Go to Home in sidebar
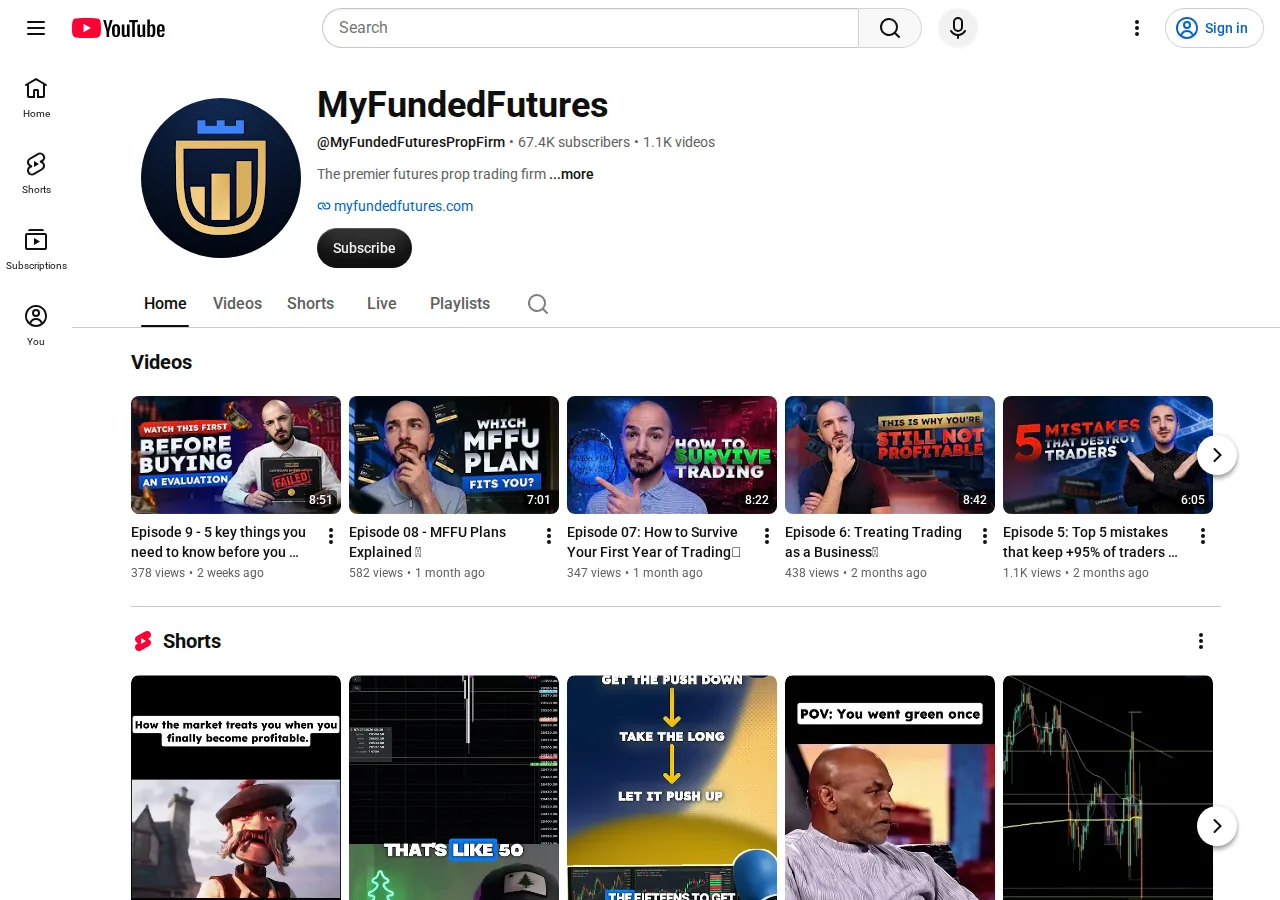The image size is (1280, 900). pyautogui.click(x=36, y=98)
